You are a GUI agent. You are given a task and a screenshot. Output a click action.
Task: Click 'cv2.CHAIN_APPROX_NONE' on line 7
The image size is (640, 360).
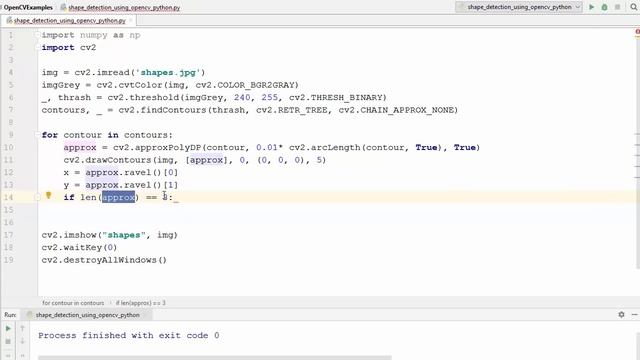pyautogui.click(x=396, y=110)
